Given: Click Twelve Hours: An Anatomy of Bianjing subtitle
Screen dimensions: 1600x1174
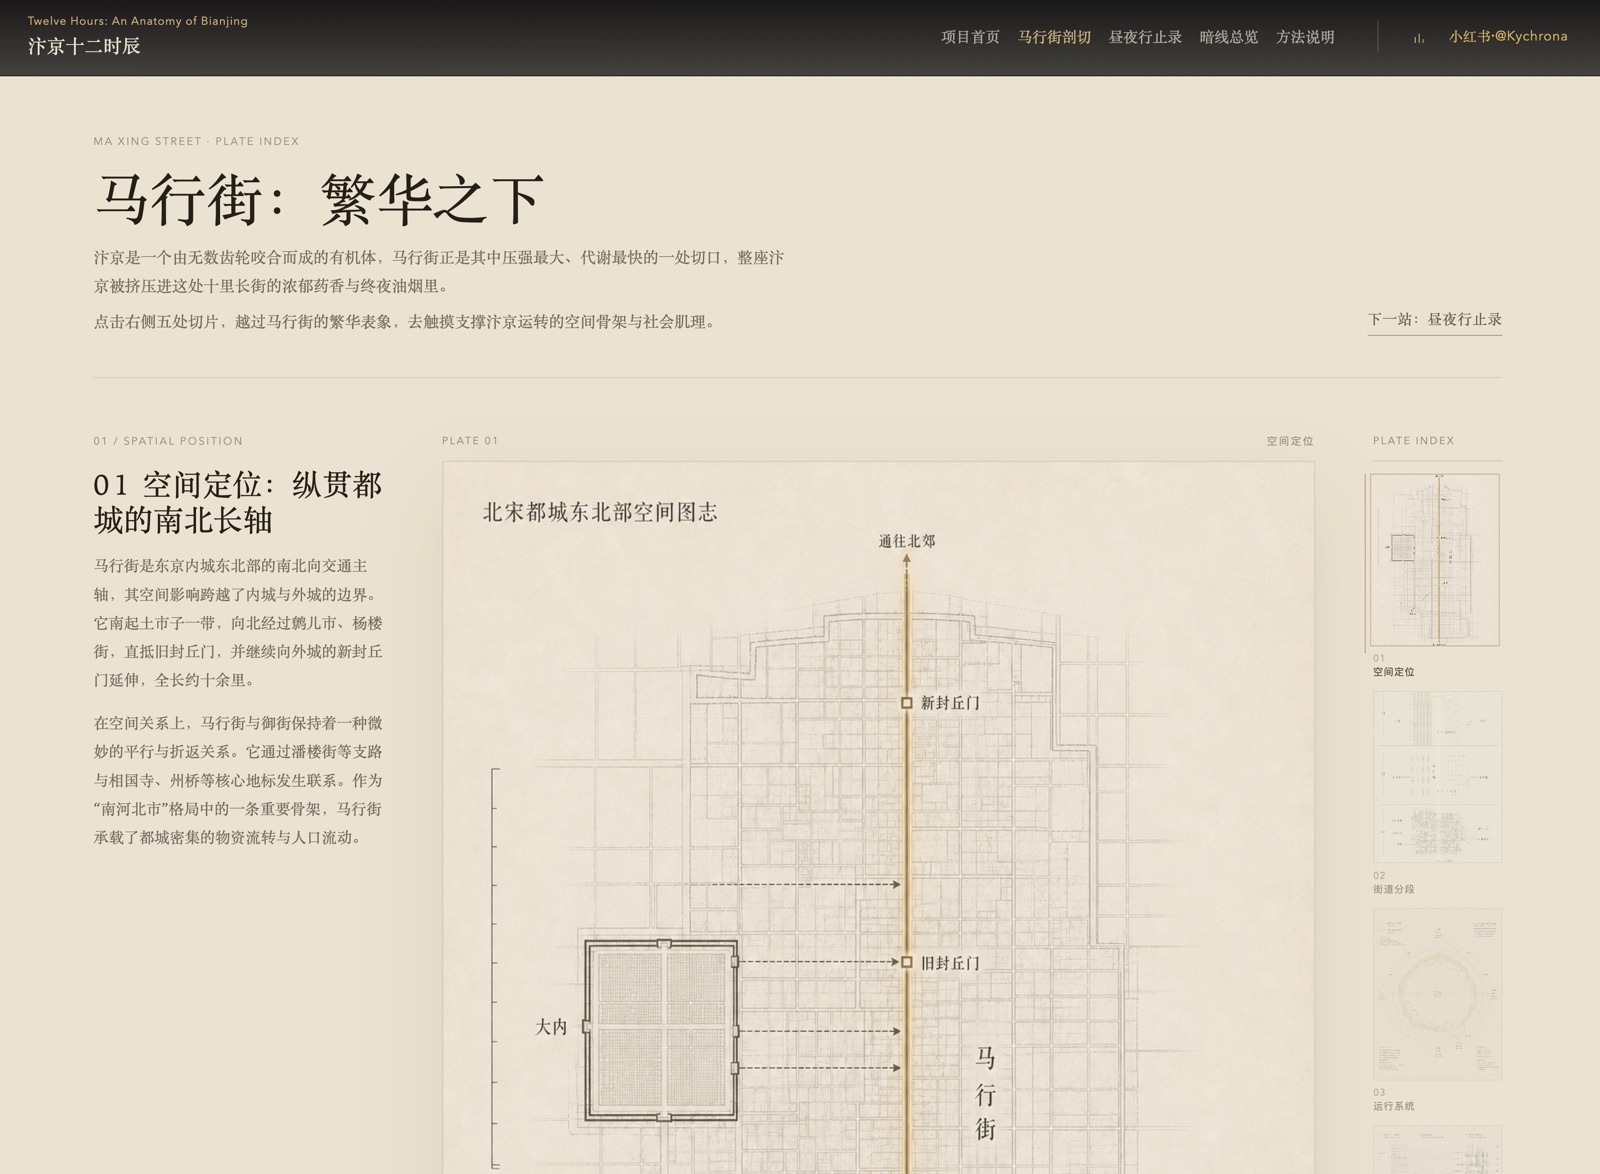Looking at the screenshot, I should point(138,21).
